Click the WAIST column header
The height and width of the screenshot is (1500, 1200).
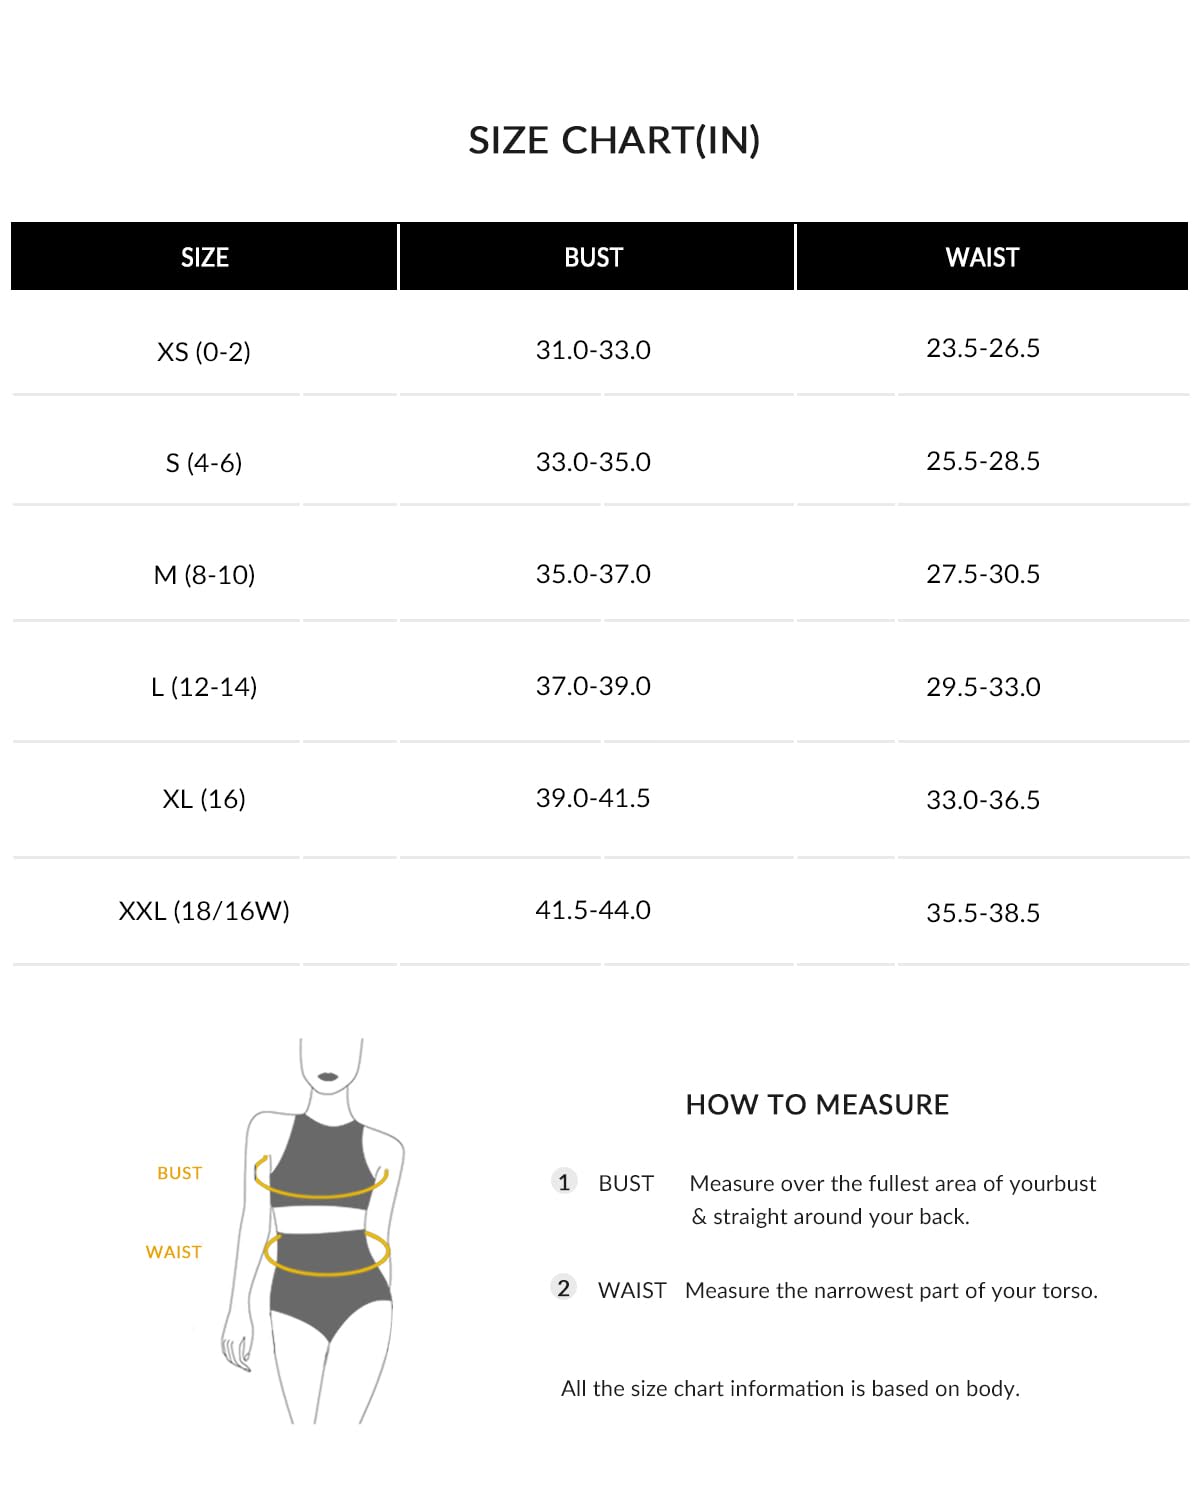[982, 257]
